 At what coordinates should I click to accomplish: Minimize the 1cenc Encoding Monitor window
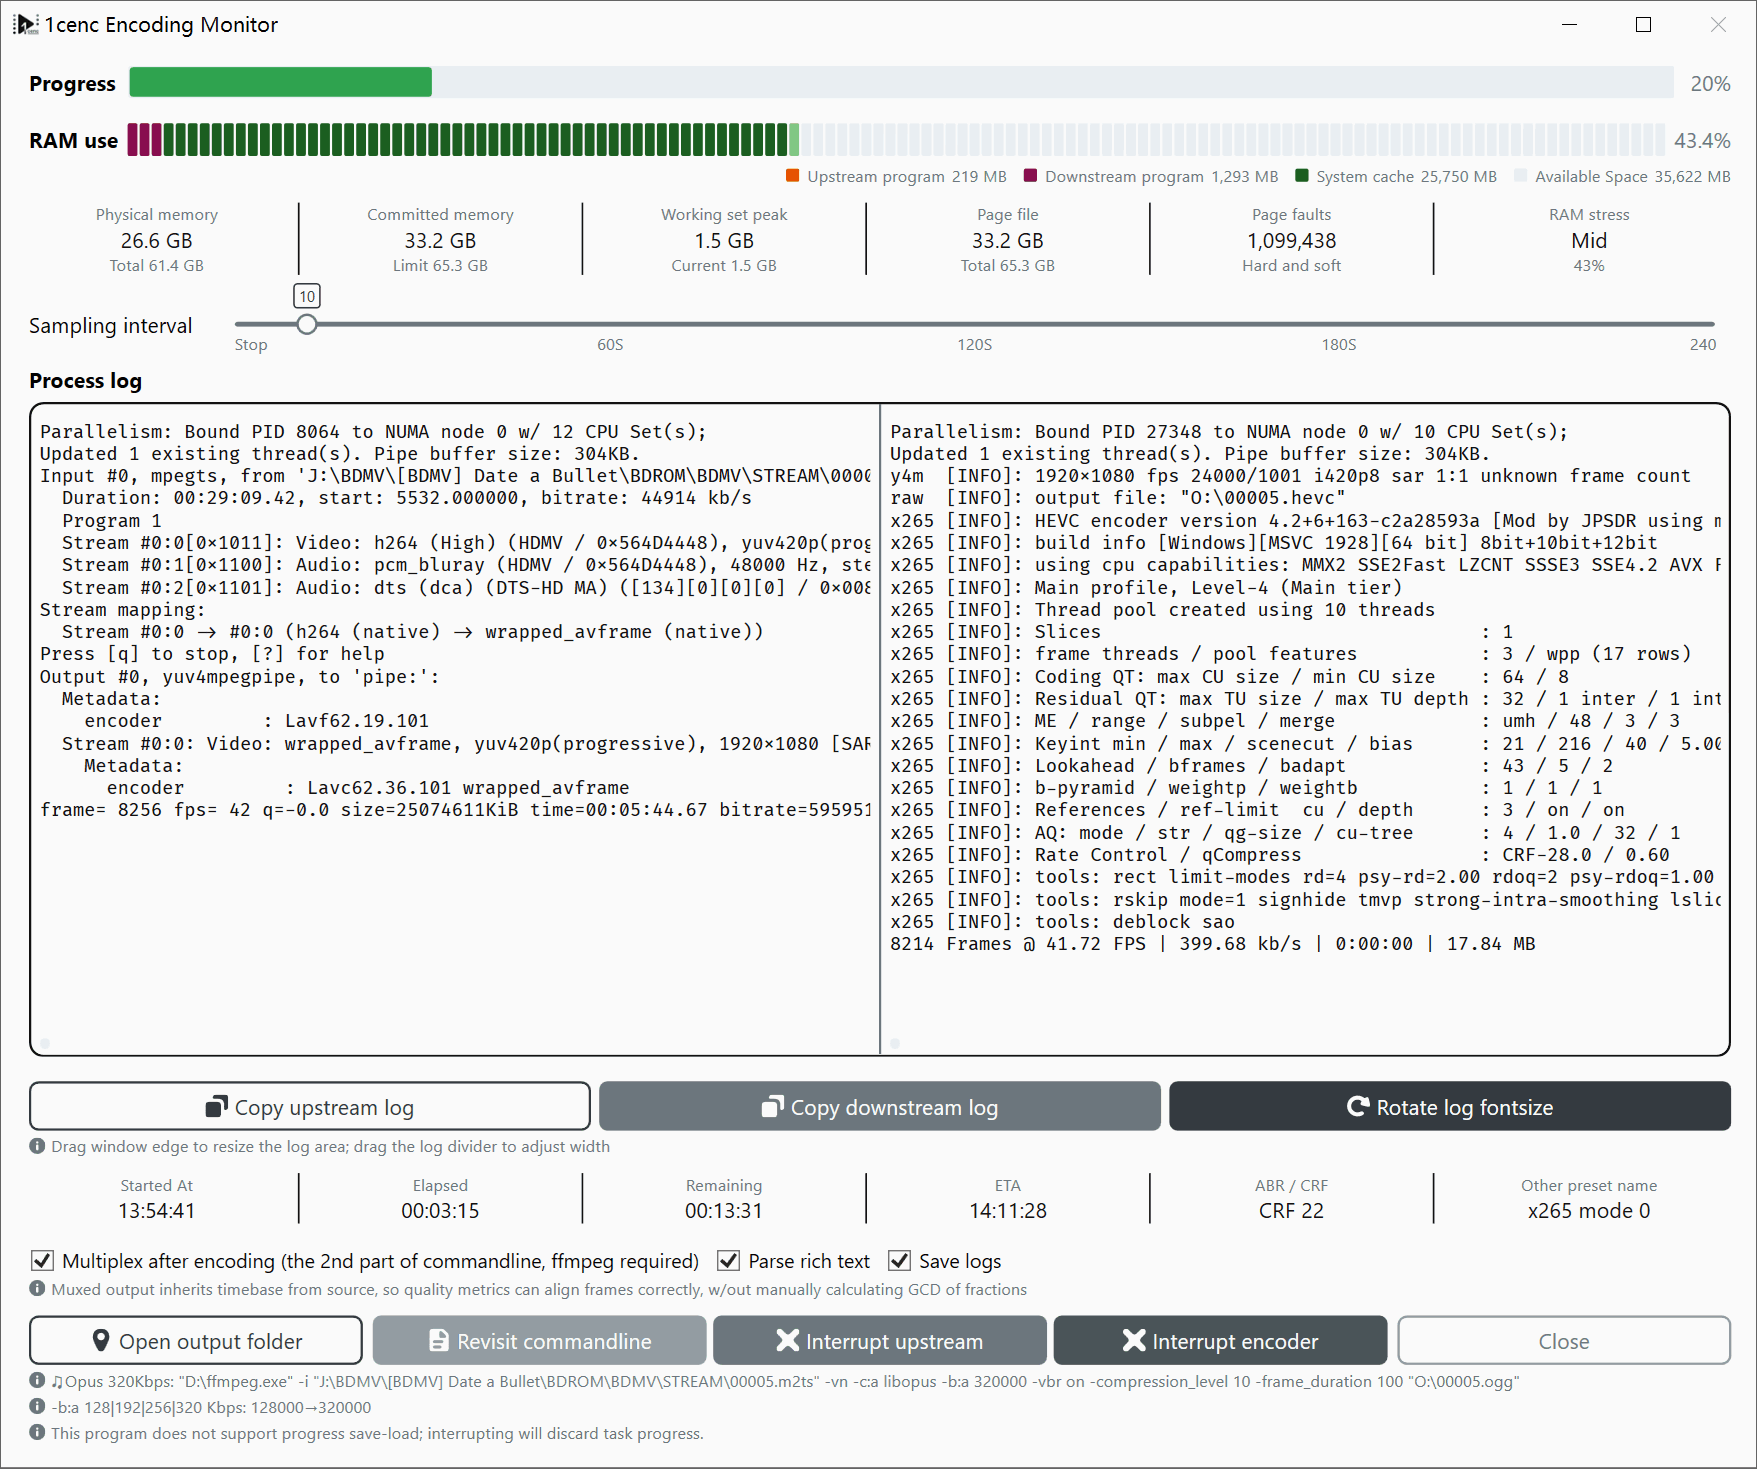point(1569,25)
